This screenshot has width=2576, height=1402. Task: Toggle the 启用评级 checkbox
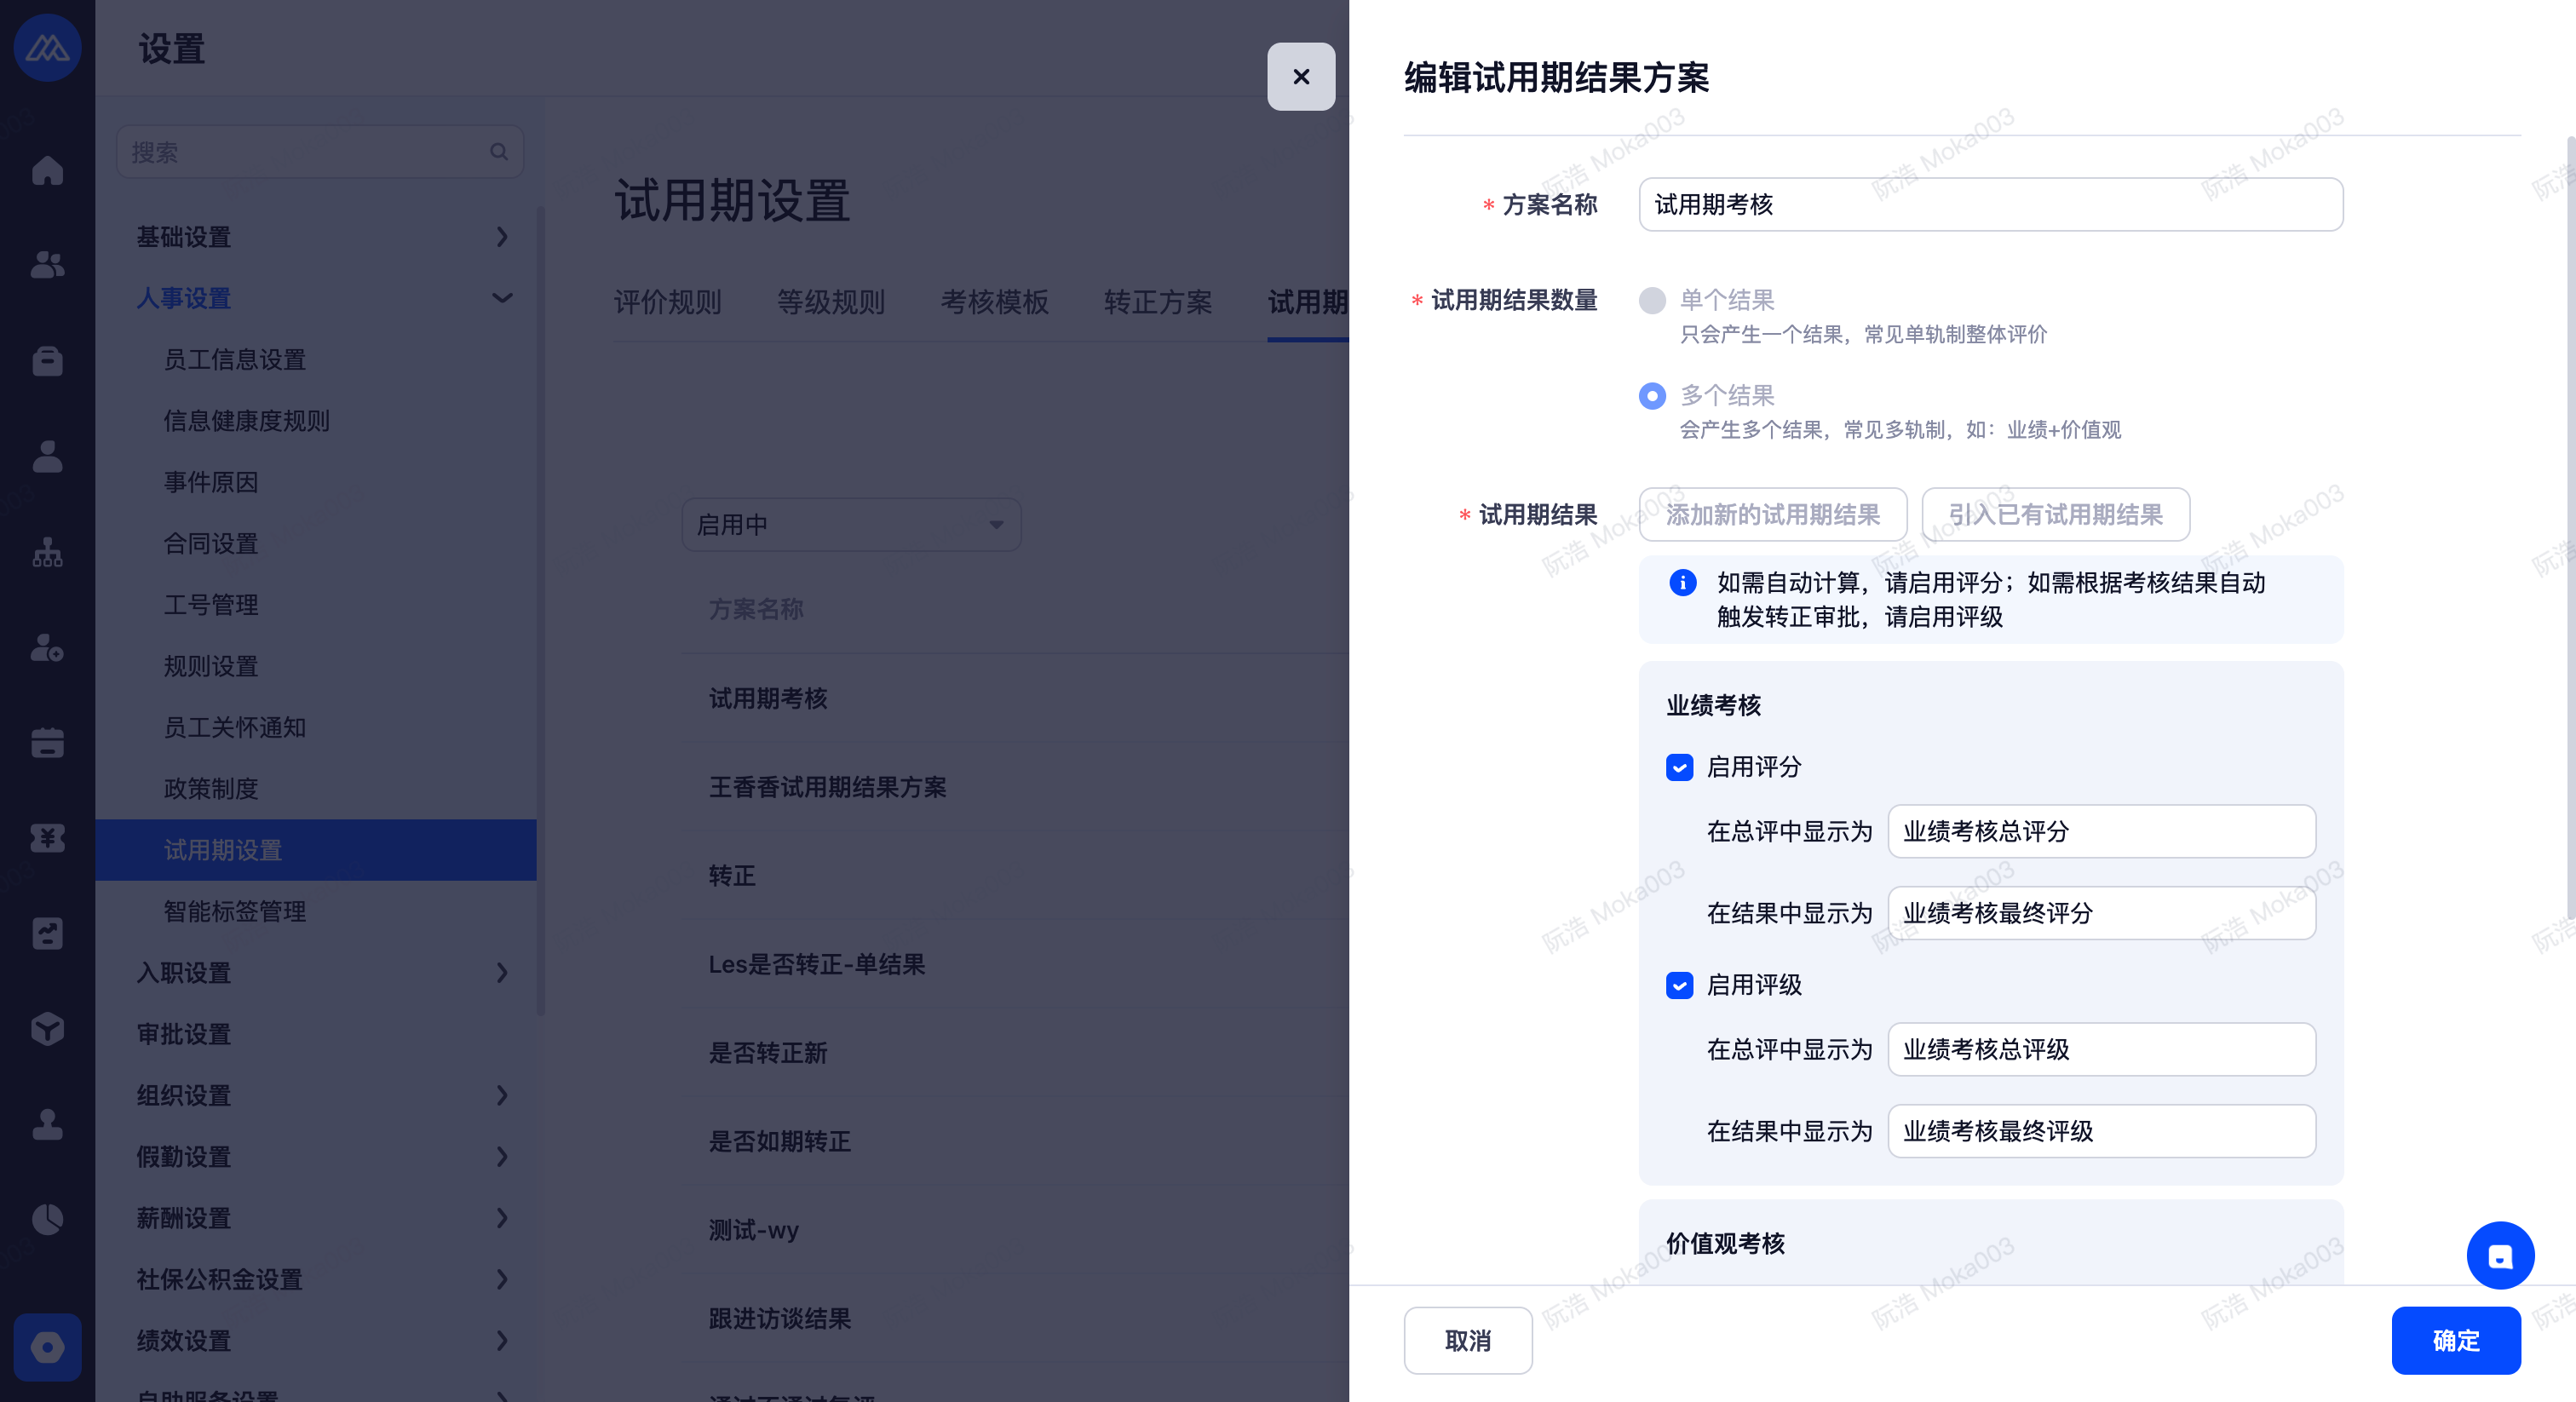tap(1679, 985)
